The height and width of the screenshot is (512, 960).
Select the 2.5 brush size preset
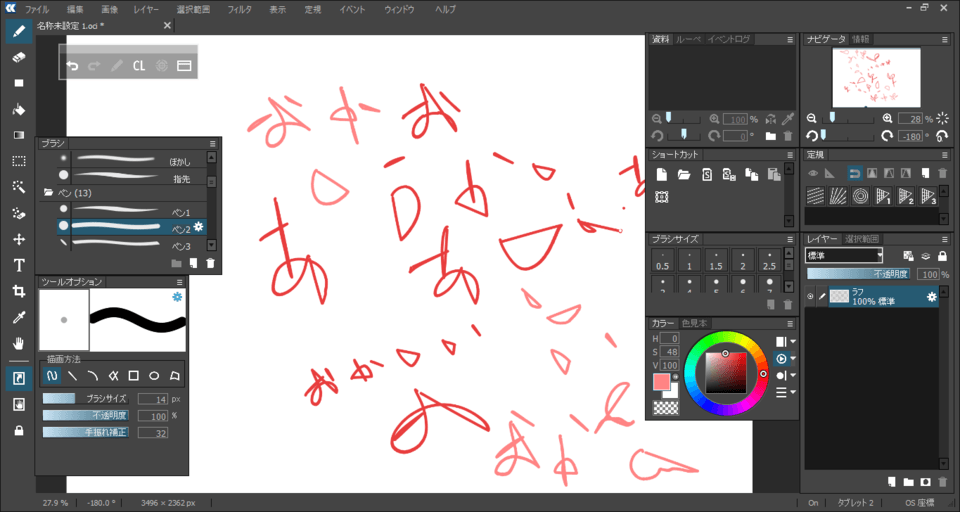tap(768, 266)
